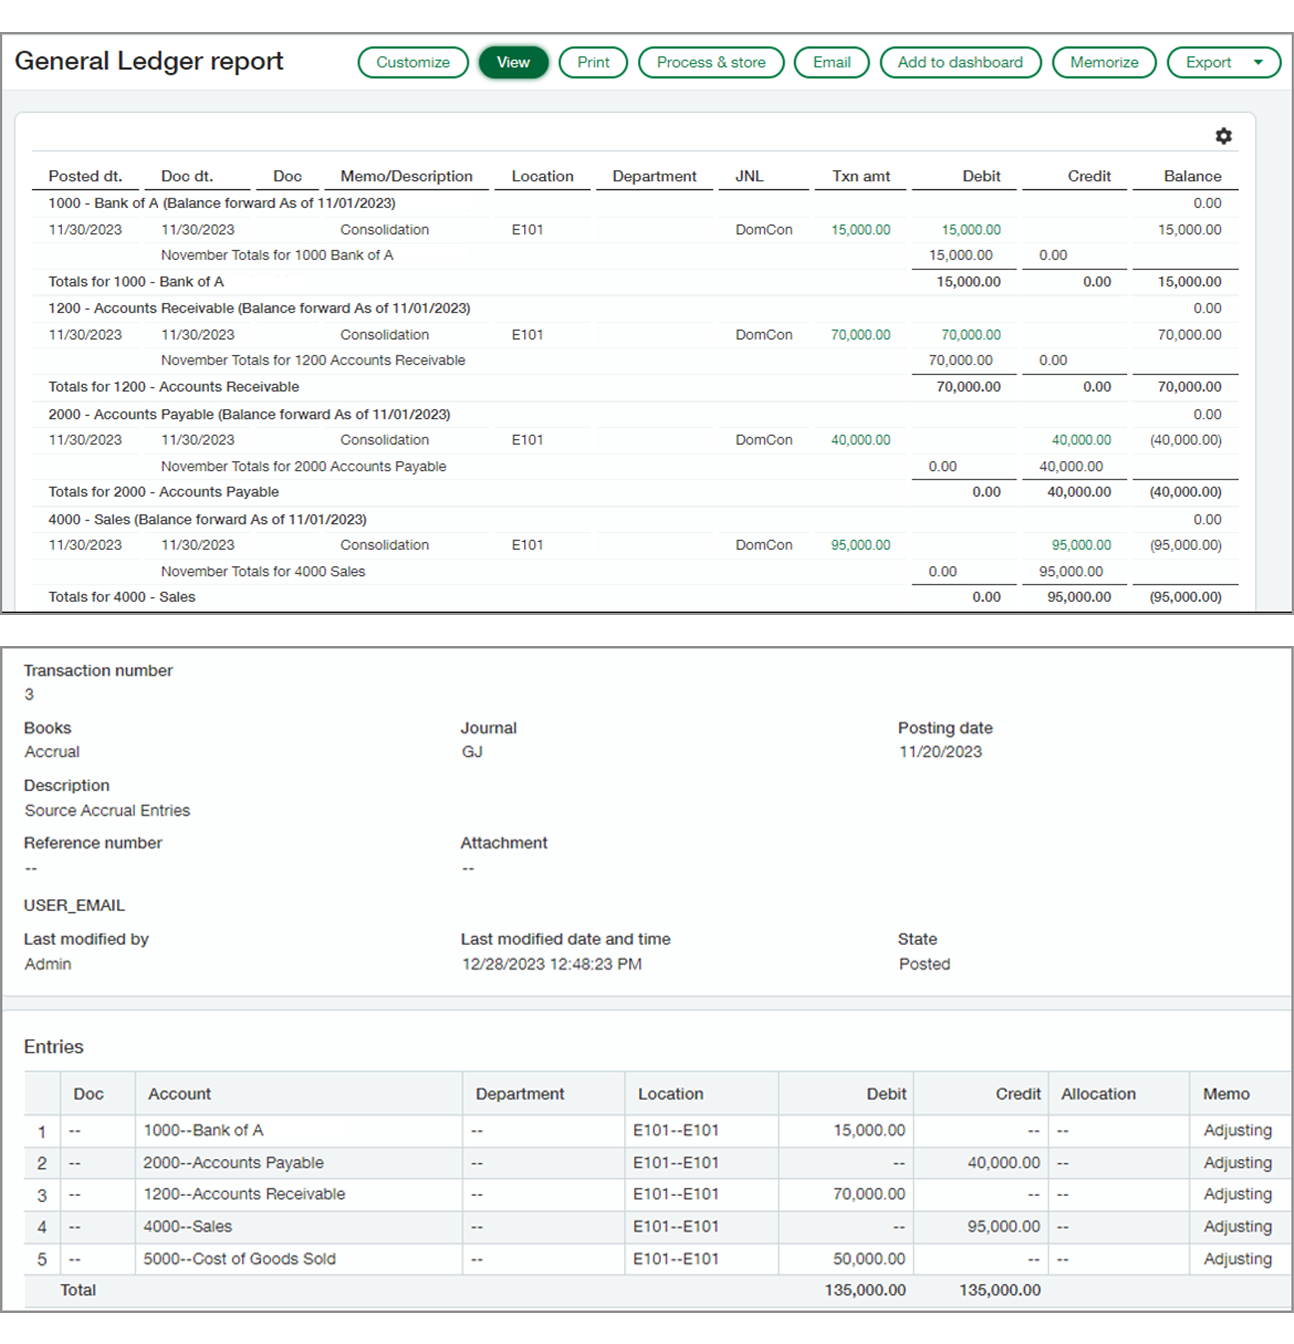Open the 70,000.00 debit link for Accounts Receivable

point(970,335)
